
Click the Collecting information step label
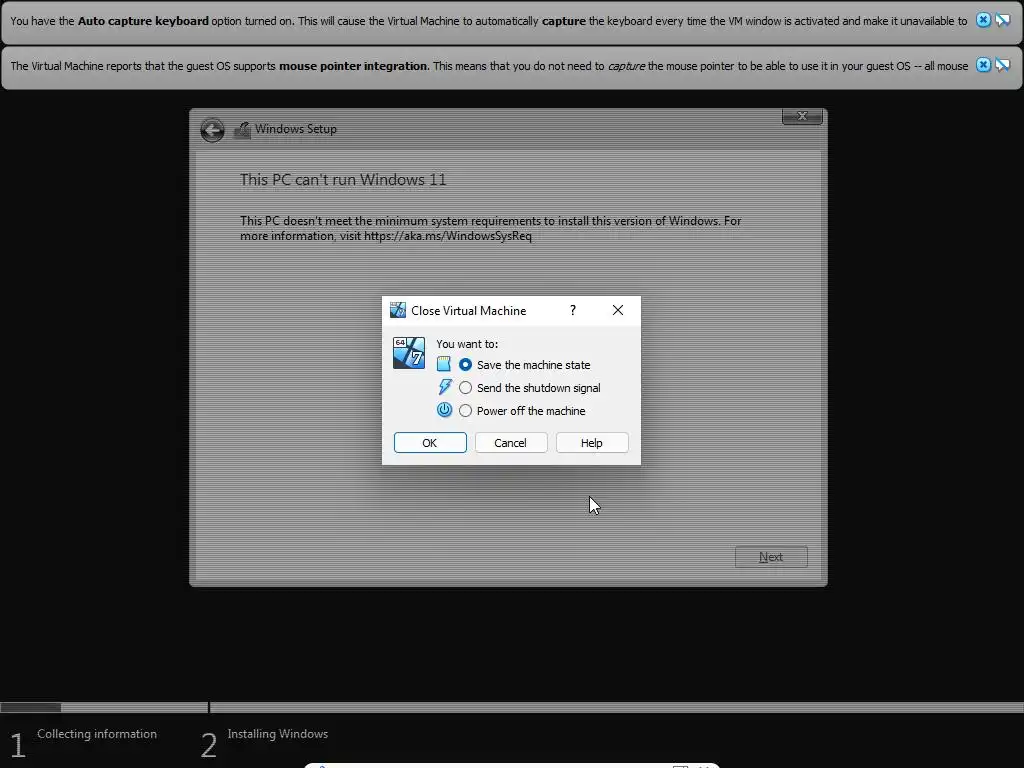tap(97, 734)
